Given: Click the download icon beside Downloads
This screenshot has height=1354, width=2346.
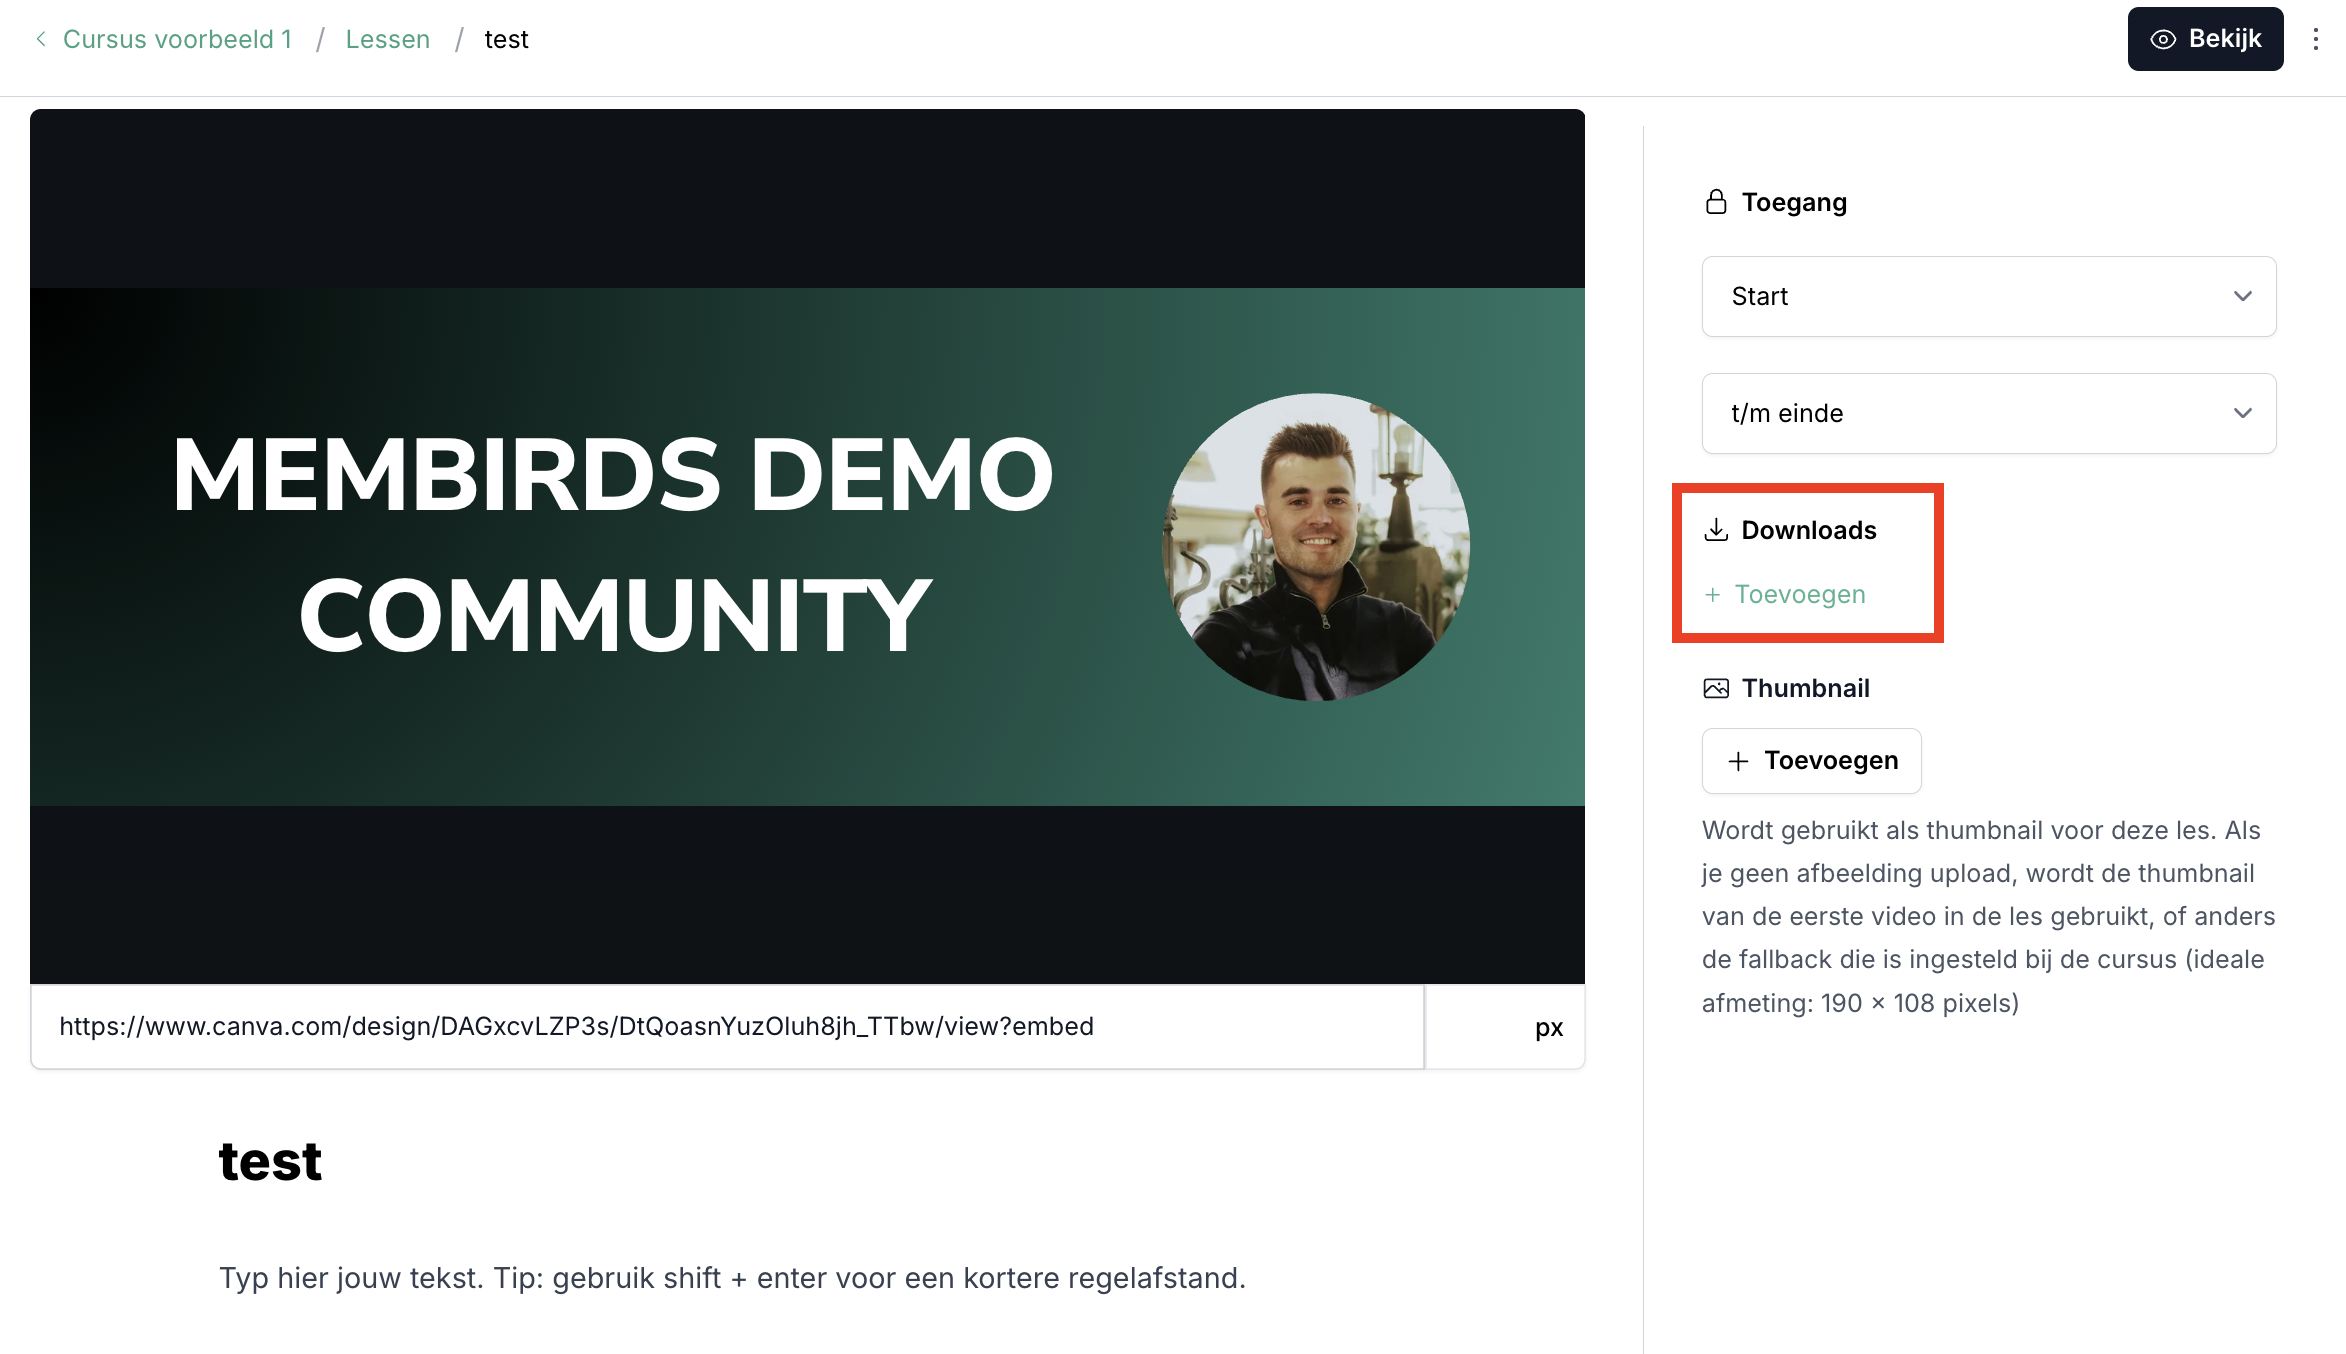Looking at the screenshot, I should [x=1716, y=530].
